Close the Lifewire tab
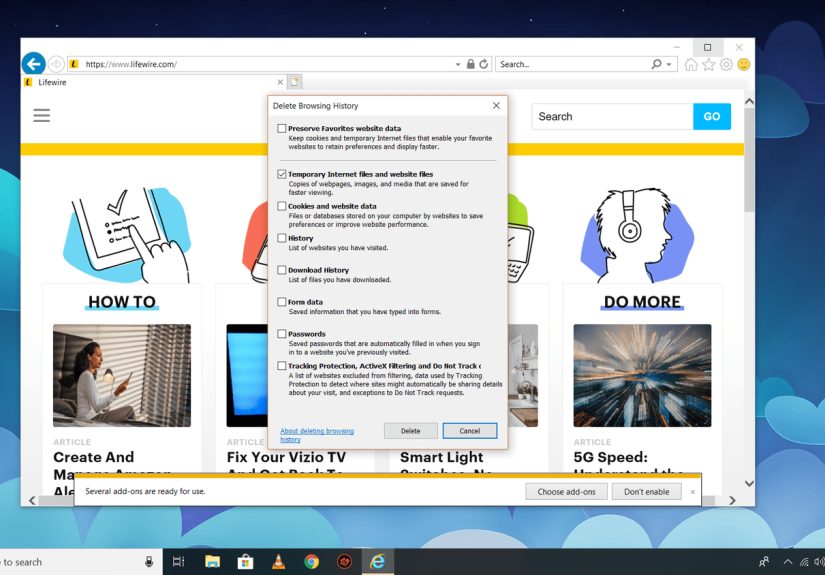Viewport: 825px width, 575px height. click(280, 82)
